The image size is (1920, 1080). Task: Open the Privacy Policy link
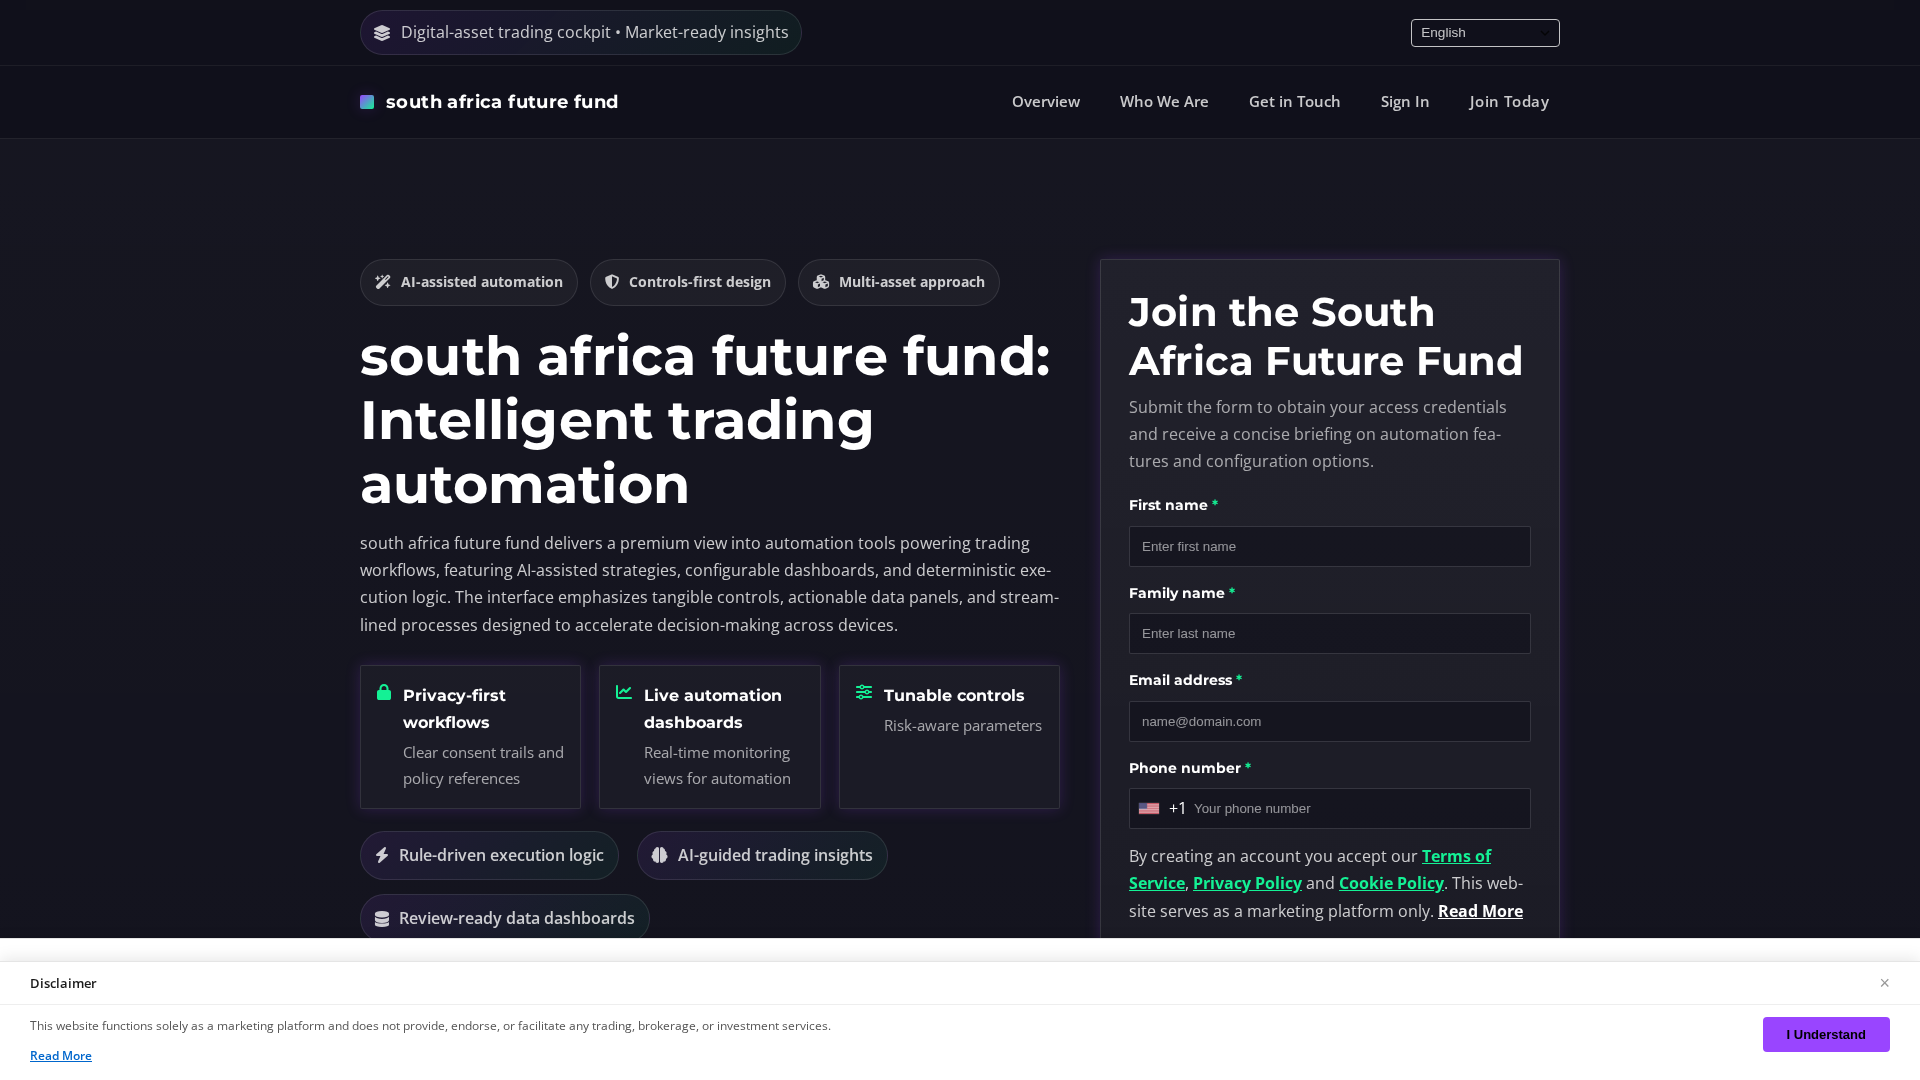1247,883
